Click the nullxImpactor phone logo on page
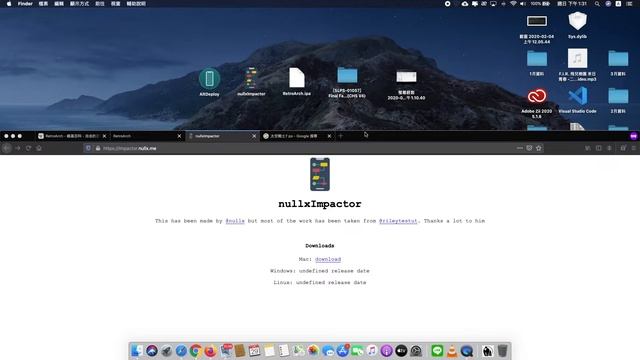Image resolution: width=640 pixels, height=360 pixels. click(320, 174)
